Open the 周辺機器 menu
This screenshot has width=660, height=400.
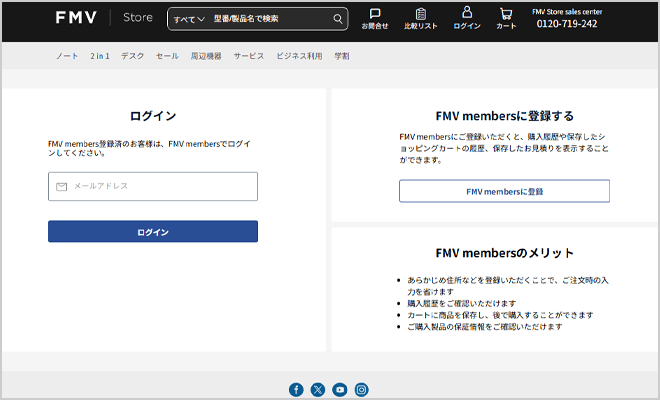pyautogui.click(x=206, y=56)
